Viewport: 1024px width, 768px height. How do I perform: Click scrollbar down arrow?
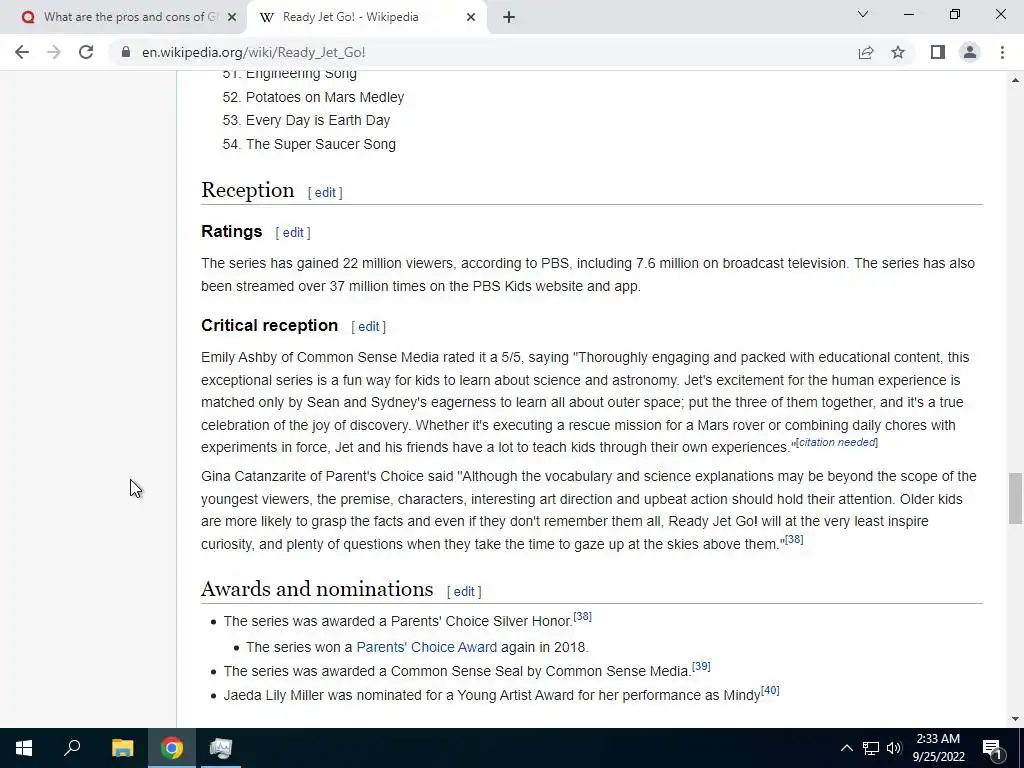1015,719
